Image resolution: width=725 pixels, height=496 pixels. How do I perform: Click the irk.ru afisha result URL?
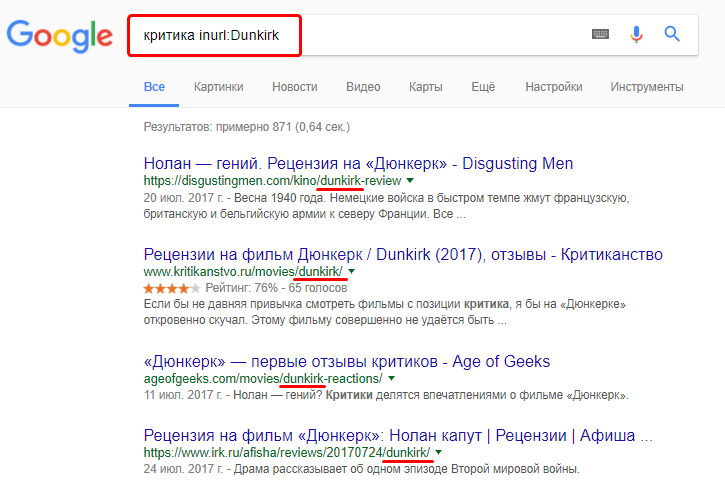click(x=287, y=453)
